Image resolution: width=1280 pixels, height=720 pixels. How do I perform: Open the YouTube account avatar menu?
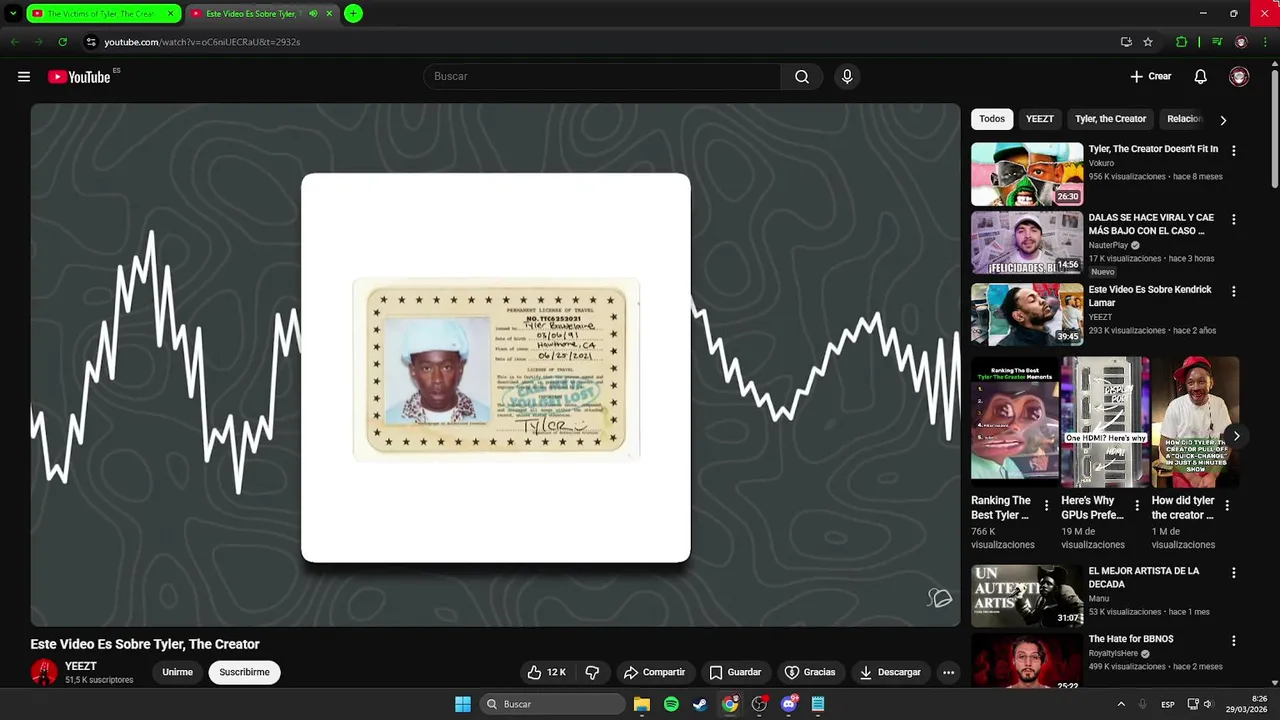click(1239, 77)
